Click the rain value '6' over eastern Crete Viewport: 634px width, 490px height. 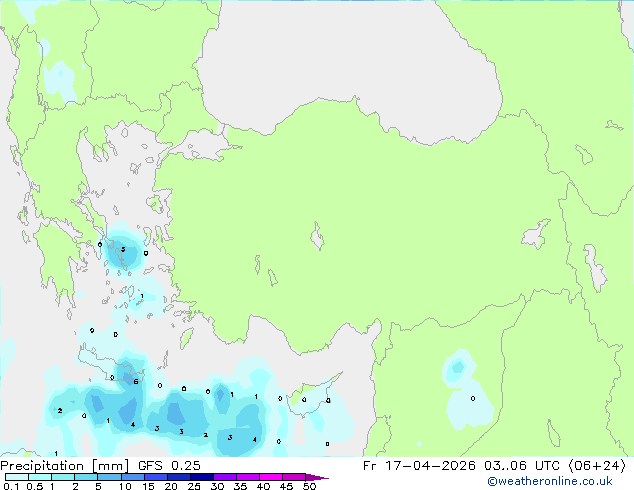pyautogui.click(x=136, y=382)
